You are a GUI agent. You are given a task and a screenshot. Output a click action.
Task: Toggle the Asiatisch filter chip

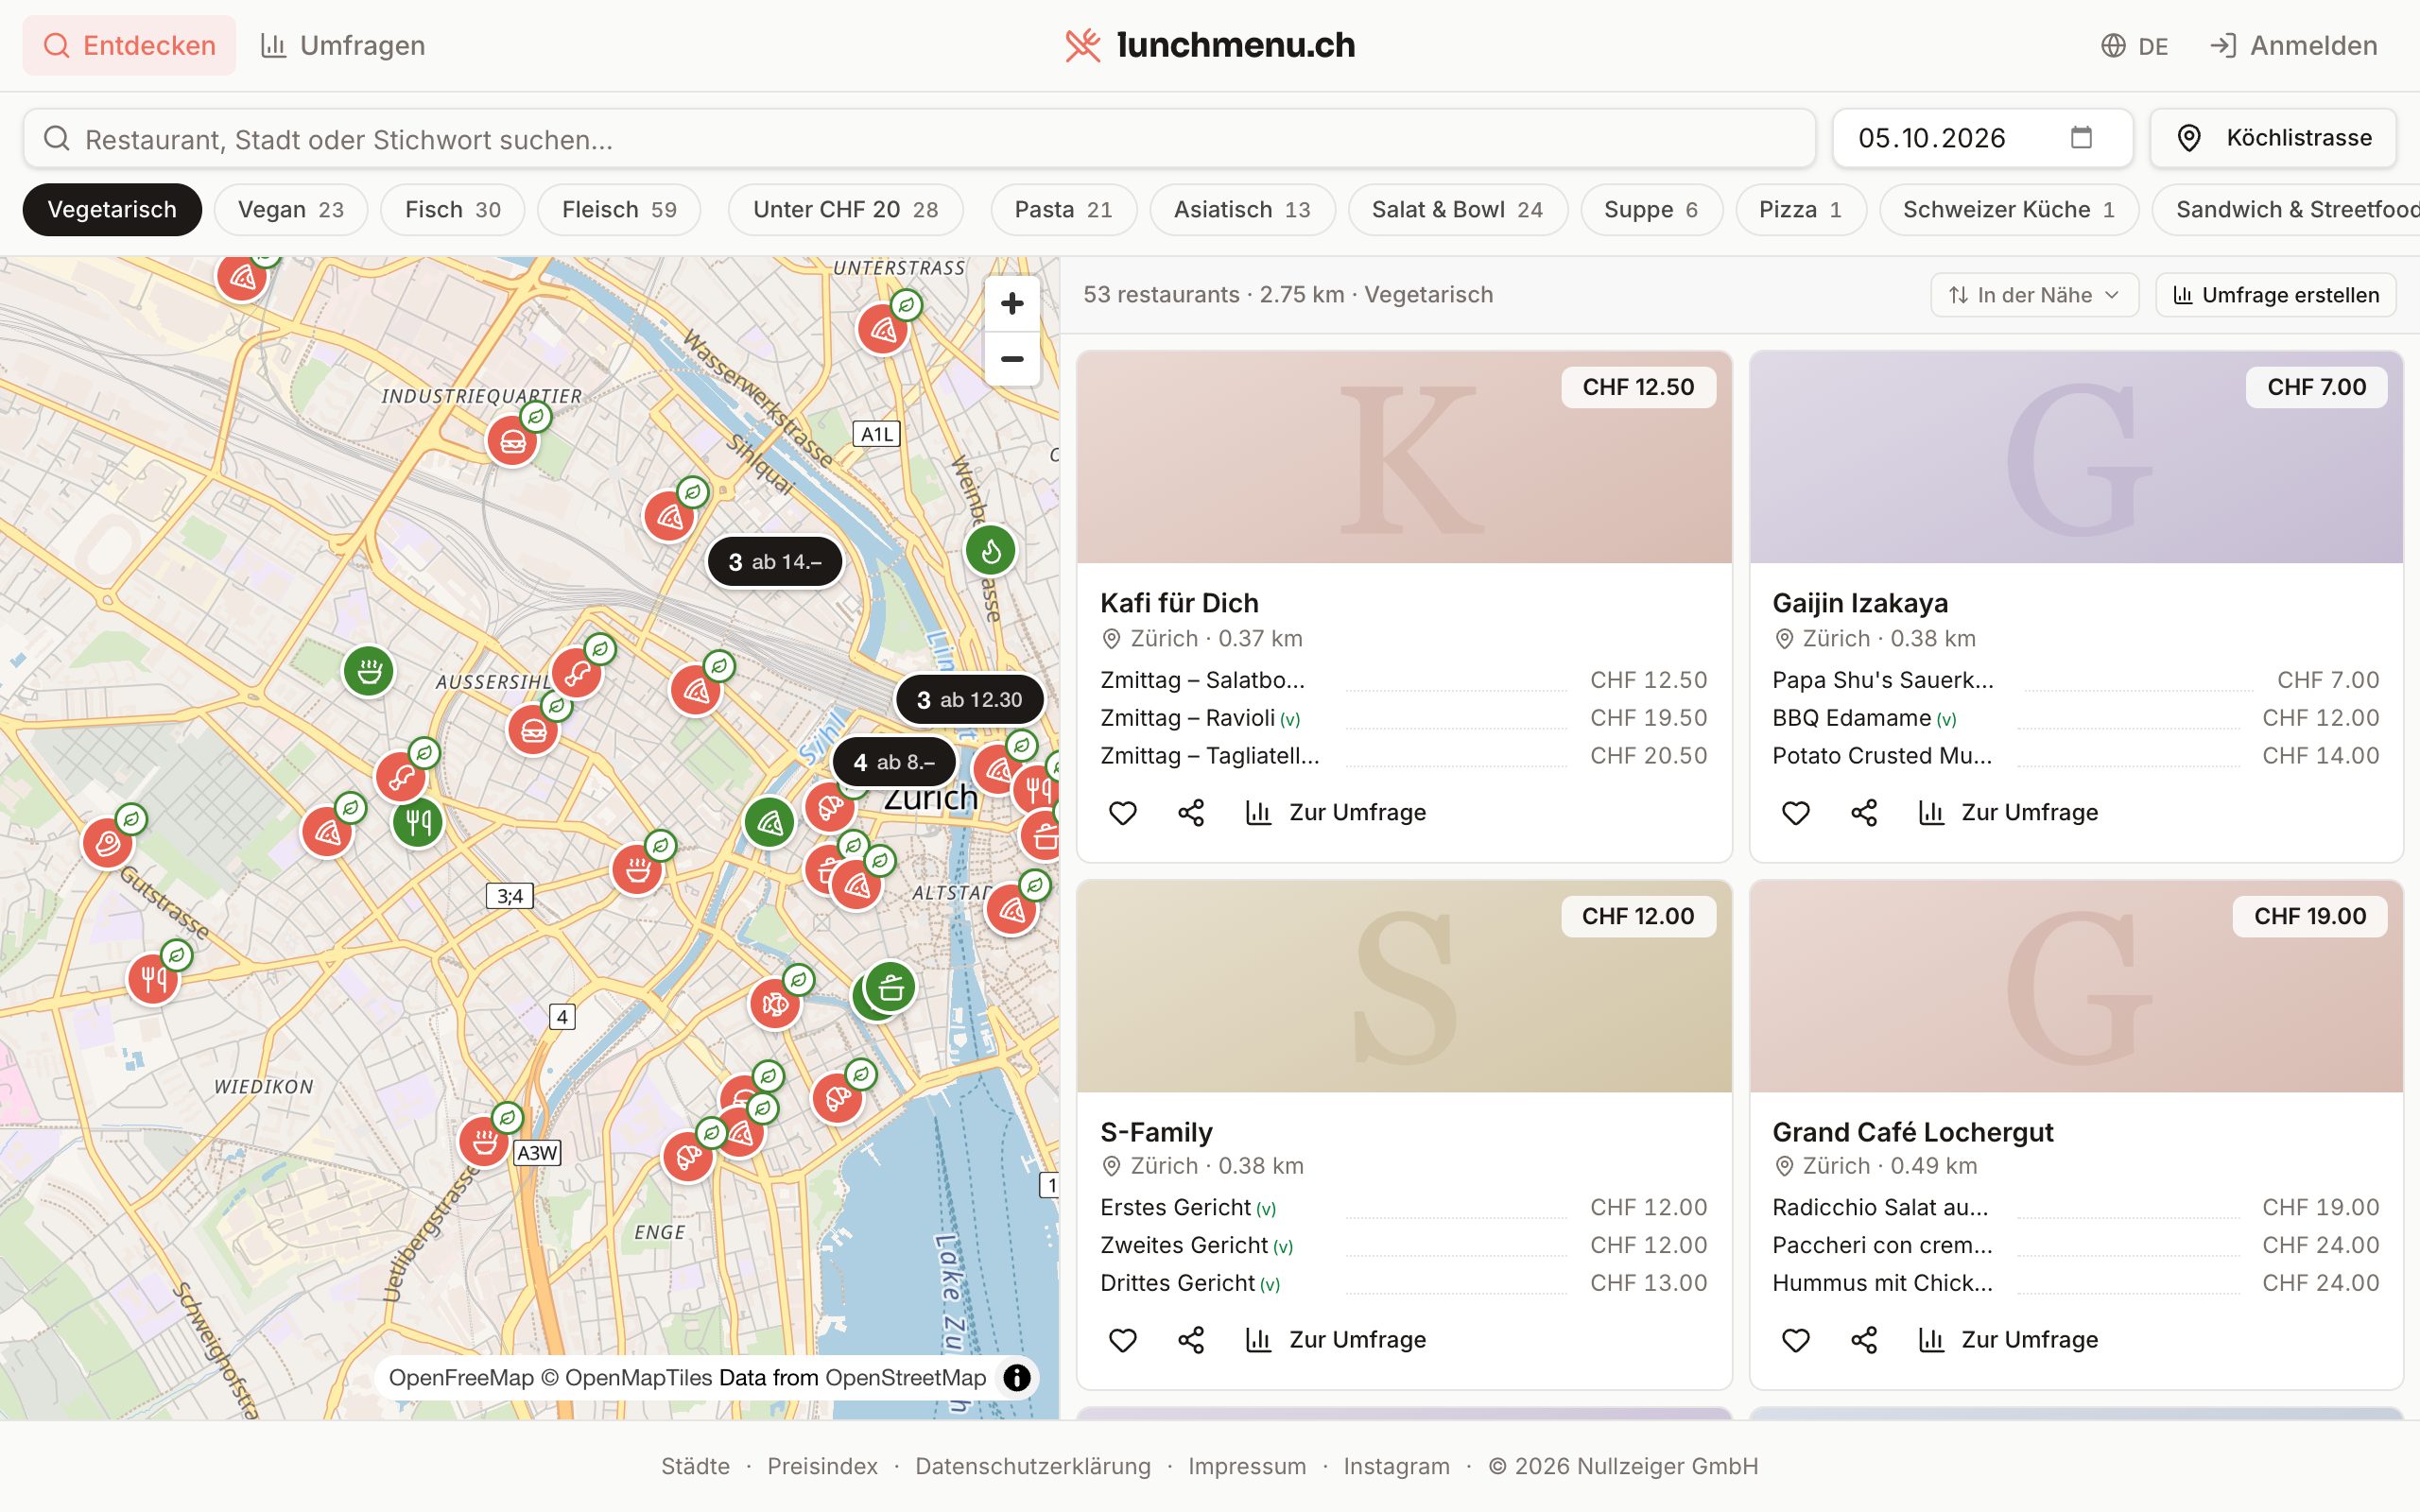[x=1242, y=210]
